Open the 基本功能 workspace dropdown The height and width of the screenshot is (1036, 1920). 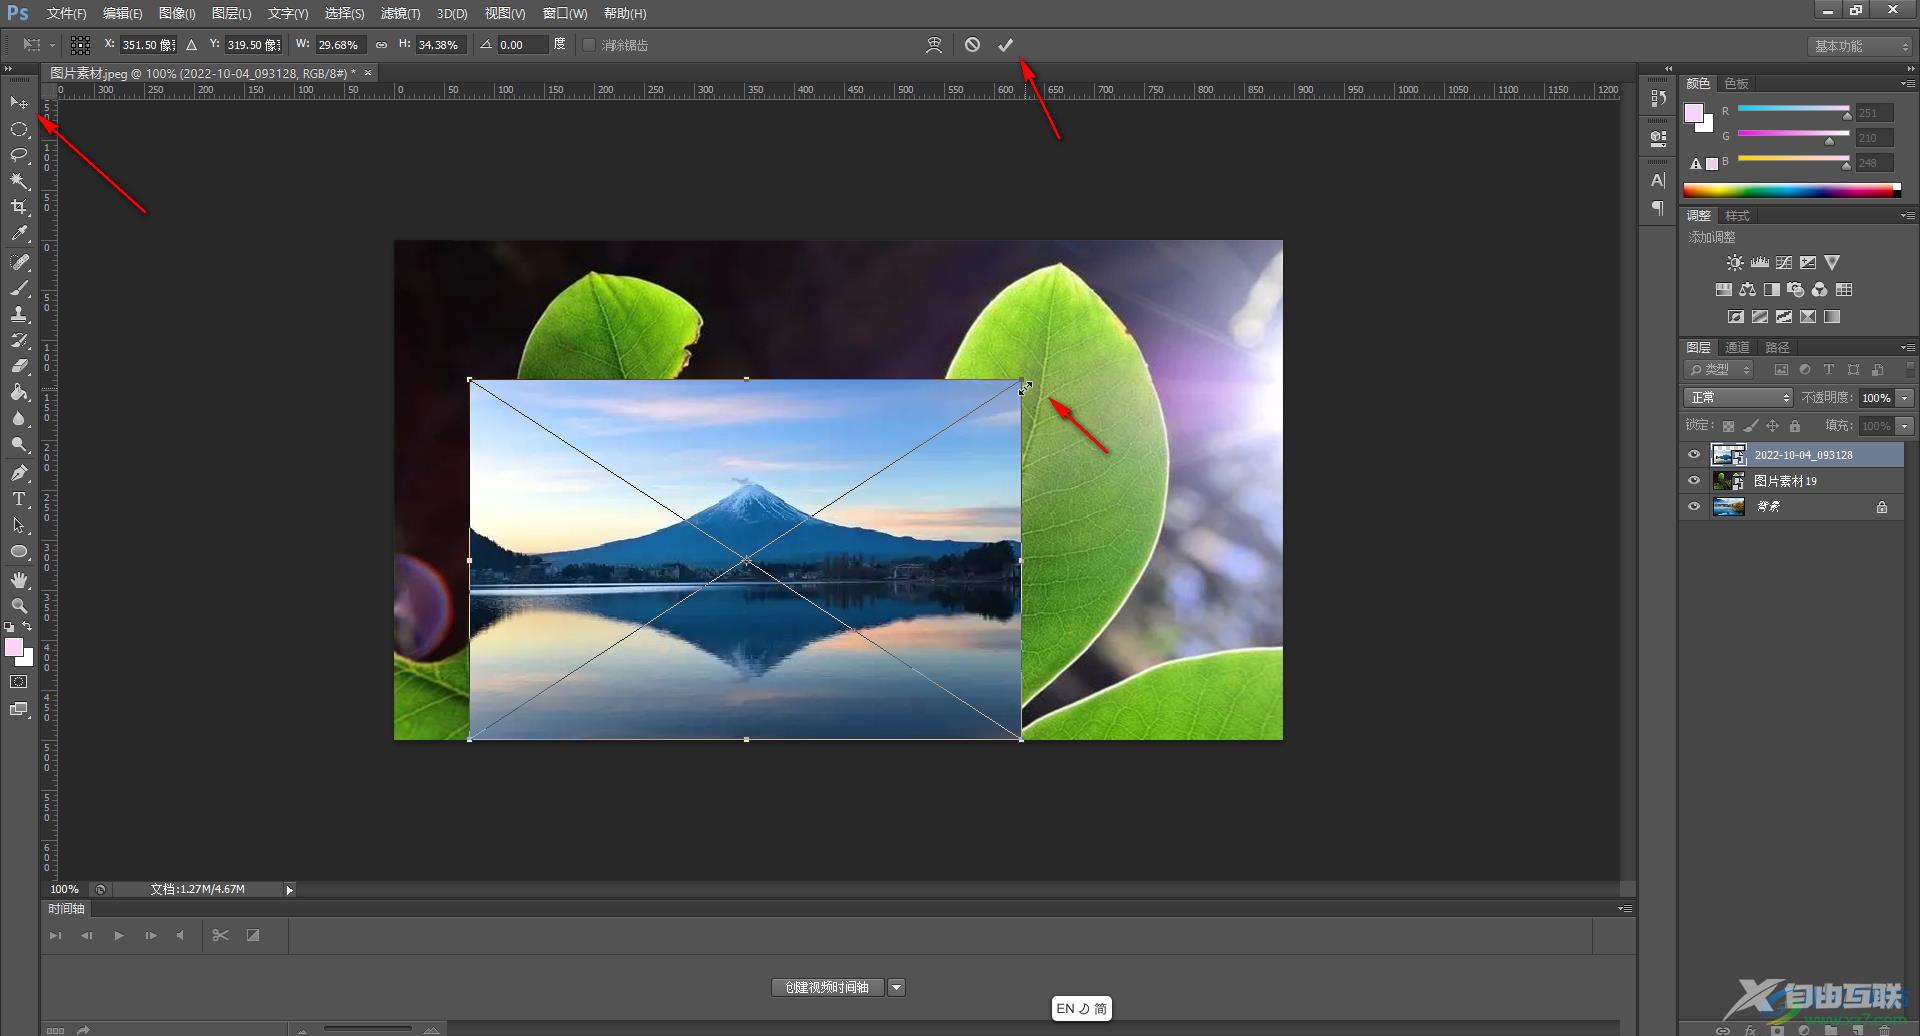(x=1861, y=46)
